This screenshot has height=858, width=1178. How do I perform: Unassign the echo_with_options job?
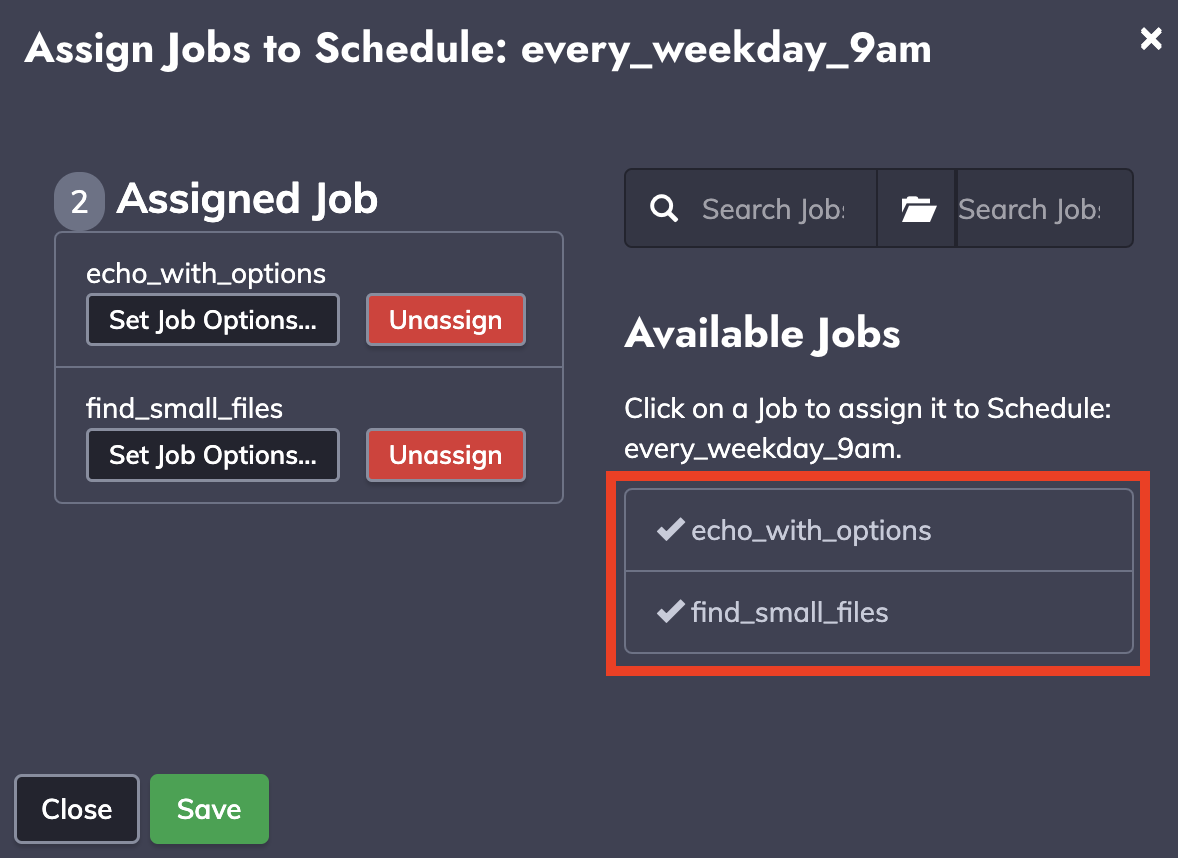pyautogui.click(x=446, y=320)
